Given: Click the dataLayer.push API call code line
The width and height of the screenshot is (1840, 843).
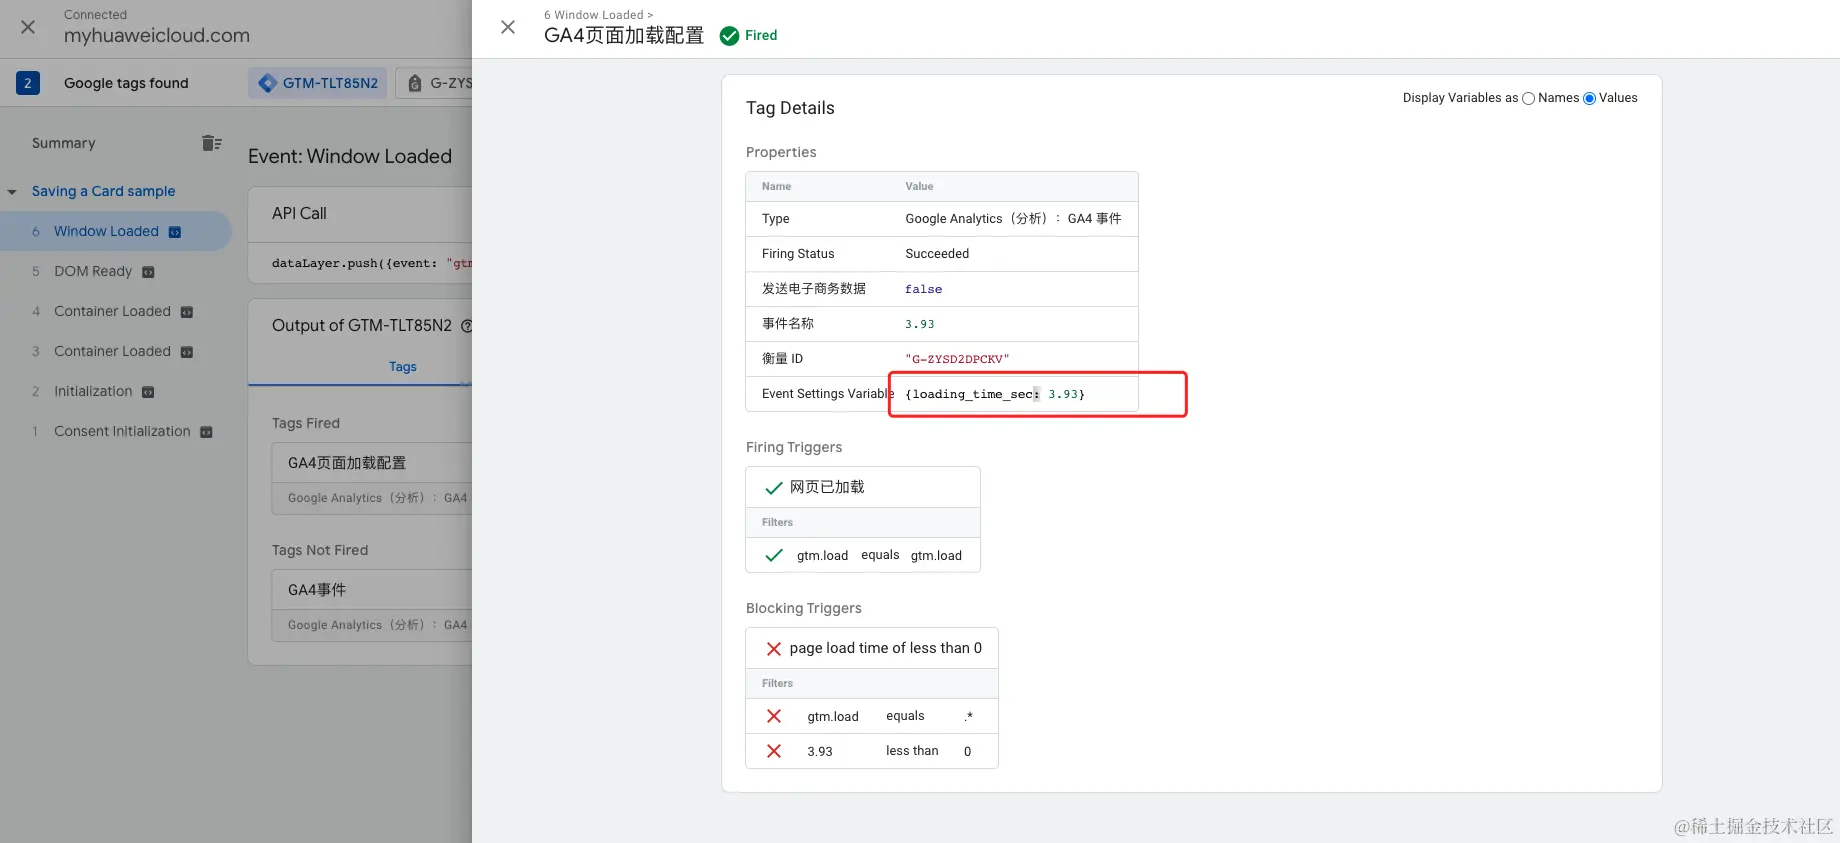Looking at the screenshot, I should (371, 264).
